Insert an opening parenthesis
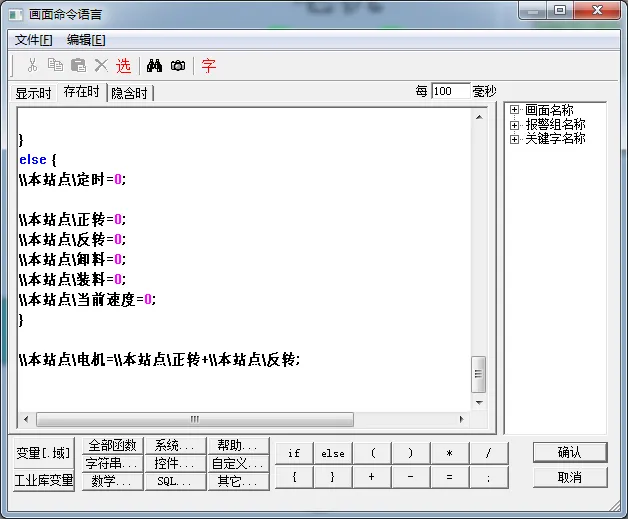Viewport: 628px width, 519px height. coord(372,453)
